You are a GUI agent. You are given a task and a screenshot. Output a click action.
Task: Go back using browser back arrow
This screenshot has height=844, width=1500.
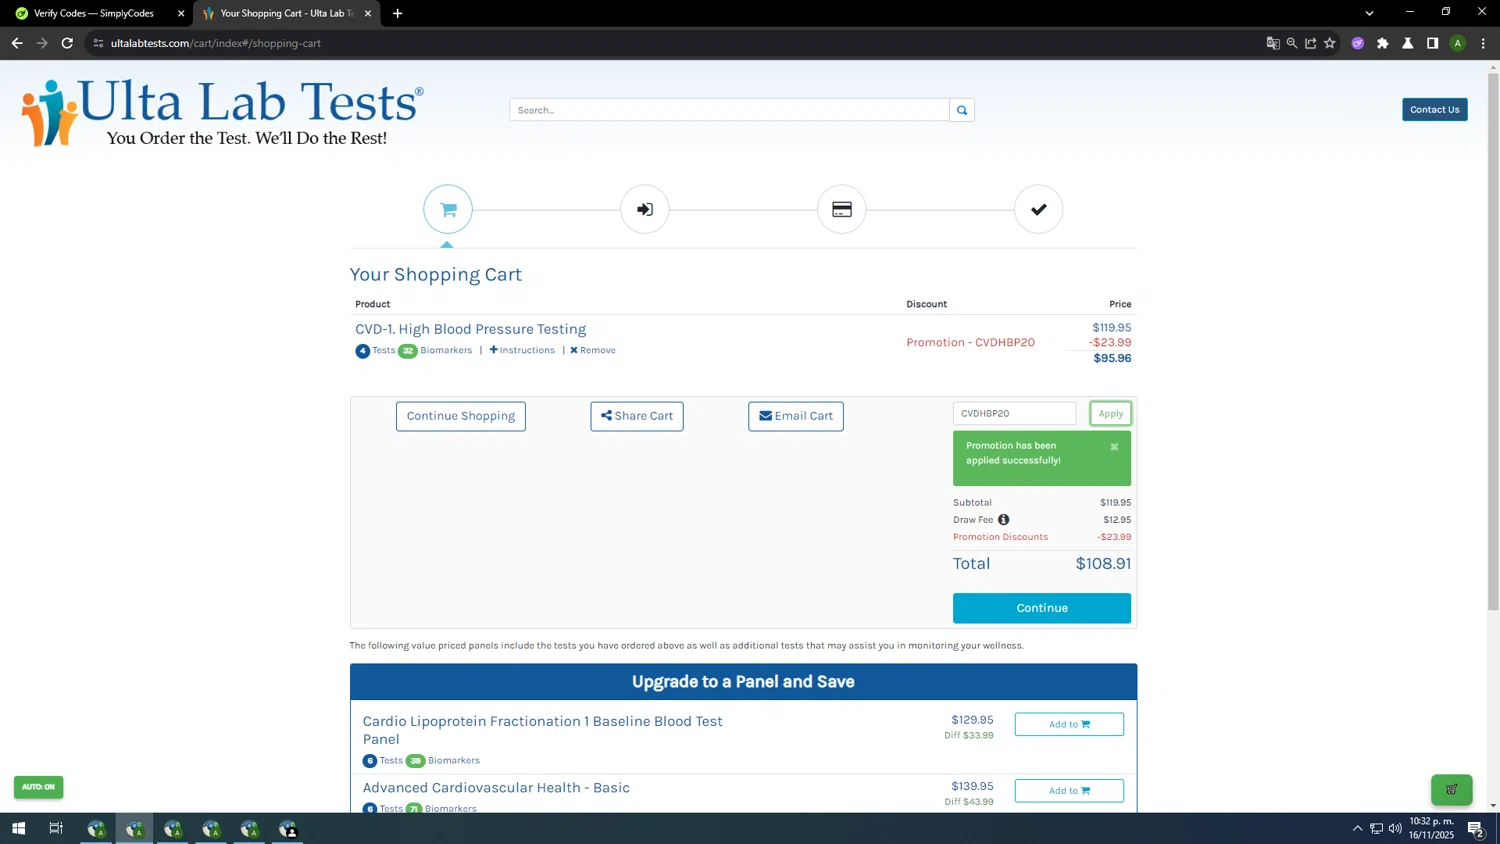point(17,43)
